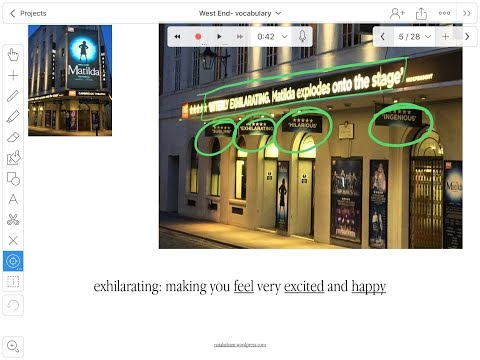Open the West End- vocabulary title dropdown

coord(240,13)
